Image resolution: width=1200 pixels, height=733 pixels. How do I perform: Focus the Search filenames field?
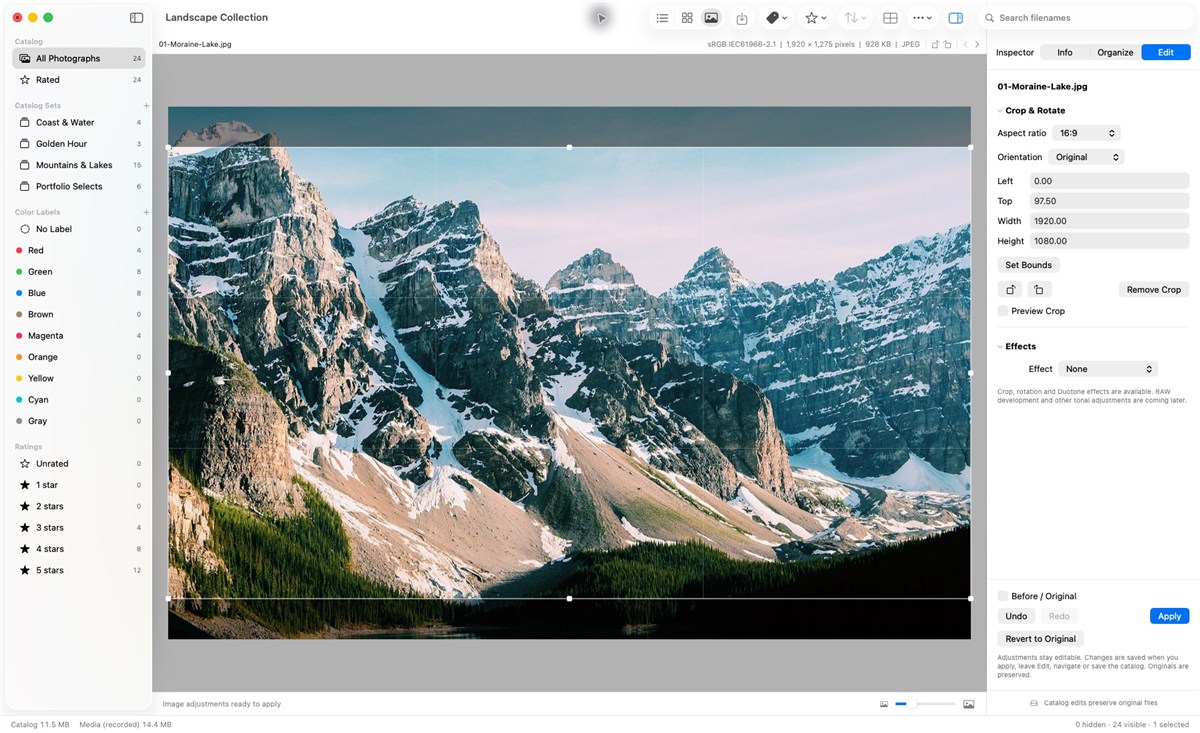tap(1090, 18)
